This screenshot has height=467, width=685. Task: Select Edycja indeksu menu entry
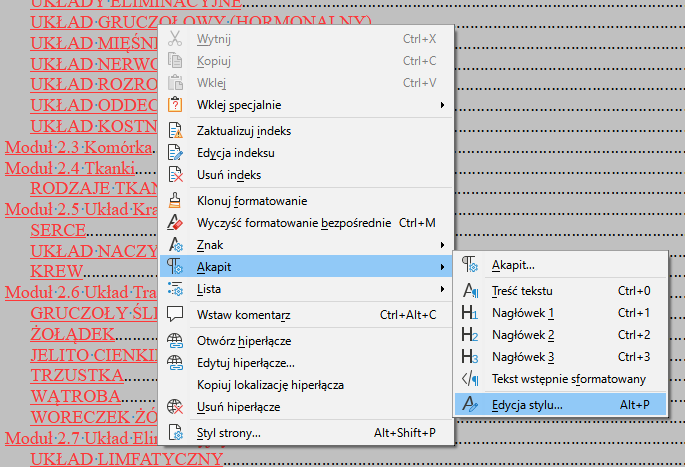pos(306,153)
